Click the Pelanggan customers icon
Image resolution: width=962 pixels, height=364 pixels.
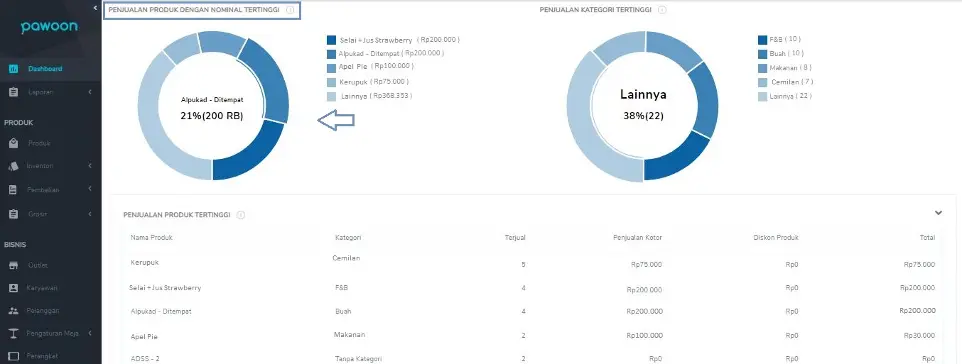(x=13, y=311)
